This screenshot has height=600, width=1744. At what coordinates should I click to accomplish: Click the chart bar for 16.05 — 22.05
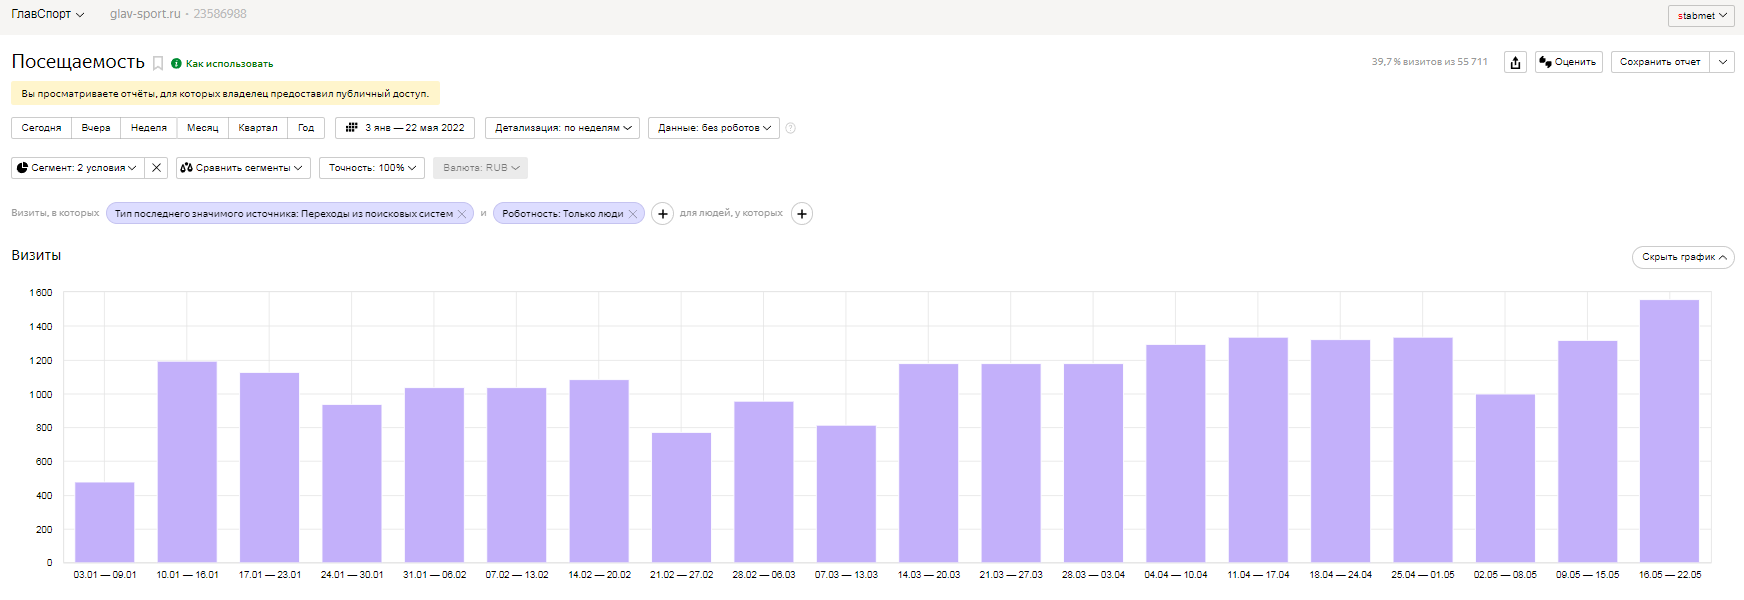1670,431
